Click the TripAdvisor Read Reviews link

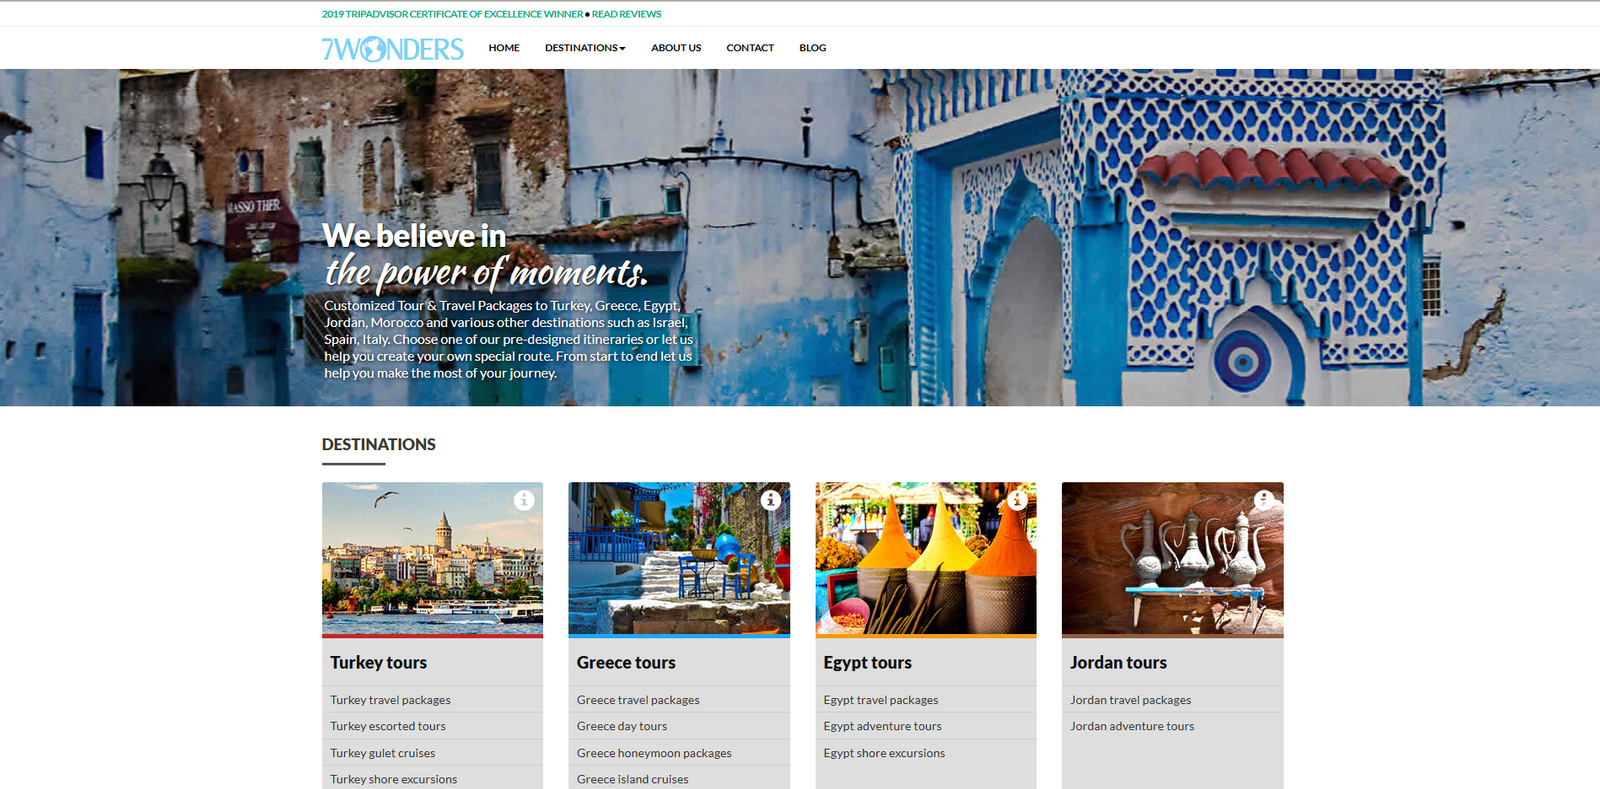(x=626, y=14)
